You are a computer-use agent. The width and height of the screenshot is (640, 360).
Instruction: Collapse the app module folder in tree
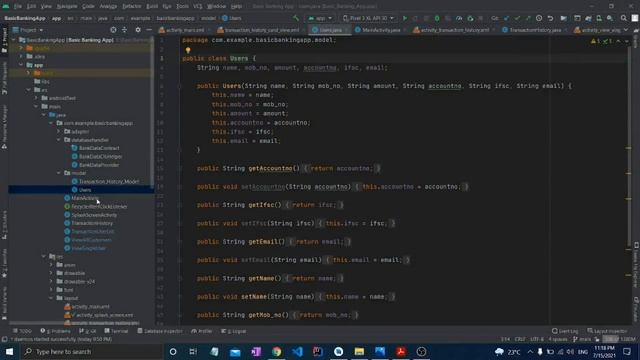21,65
